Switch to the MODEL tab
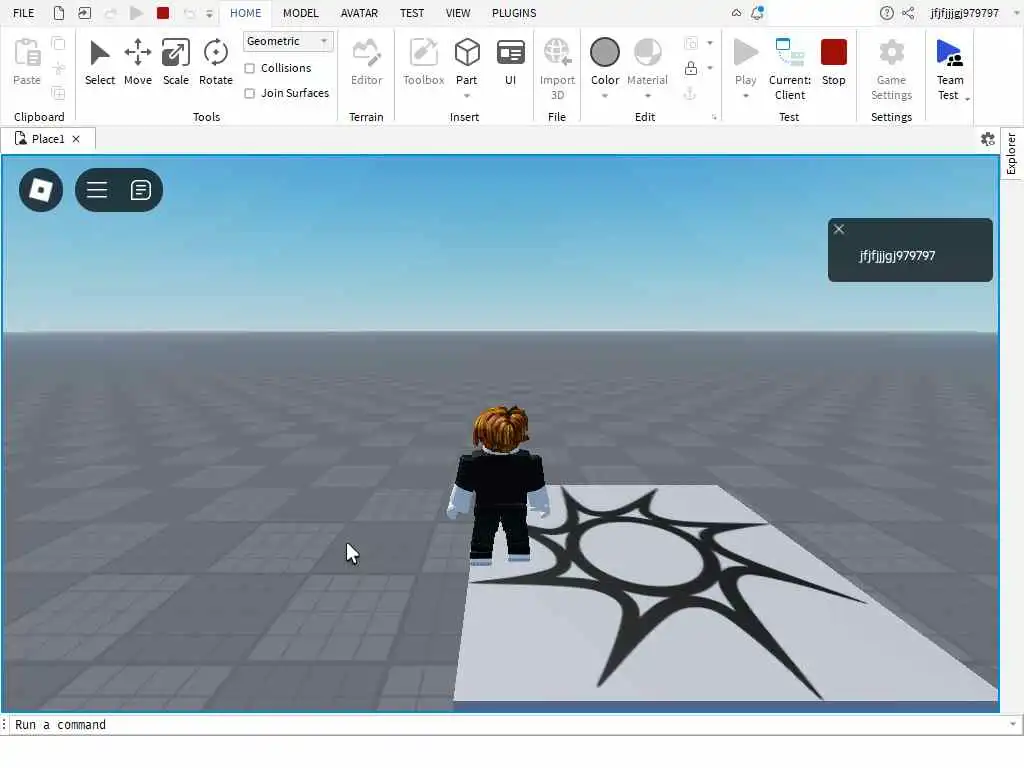Screen dimensions: 1024x768 pyautogui.click(x=300, y=13)
